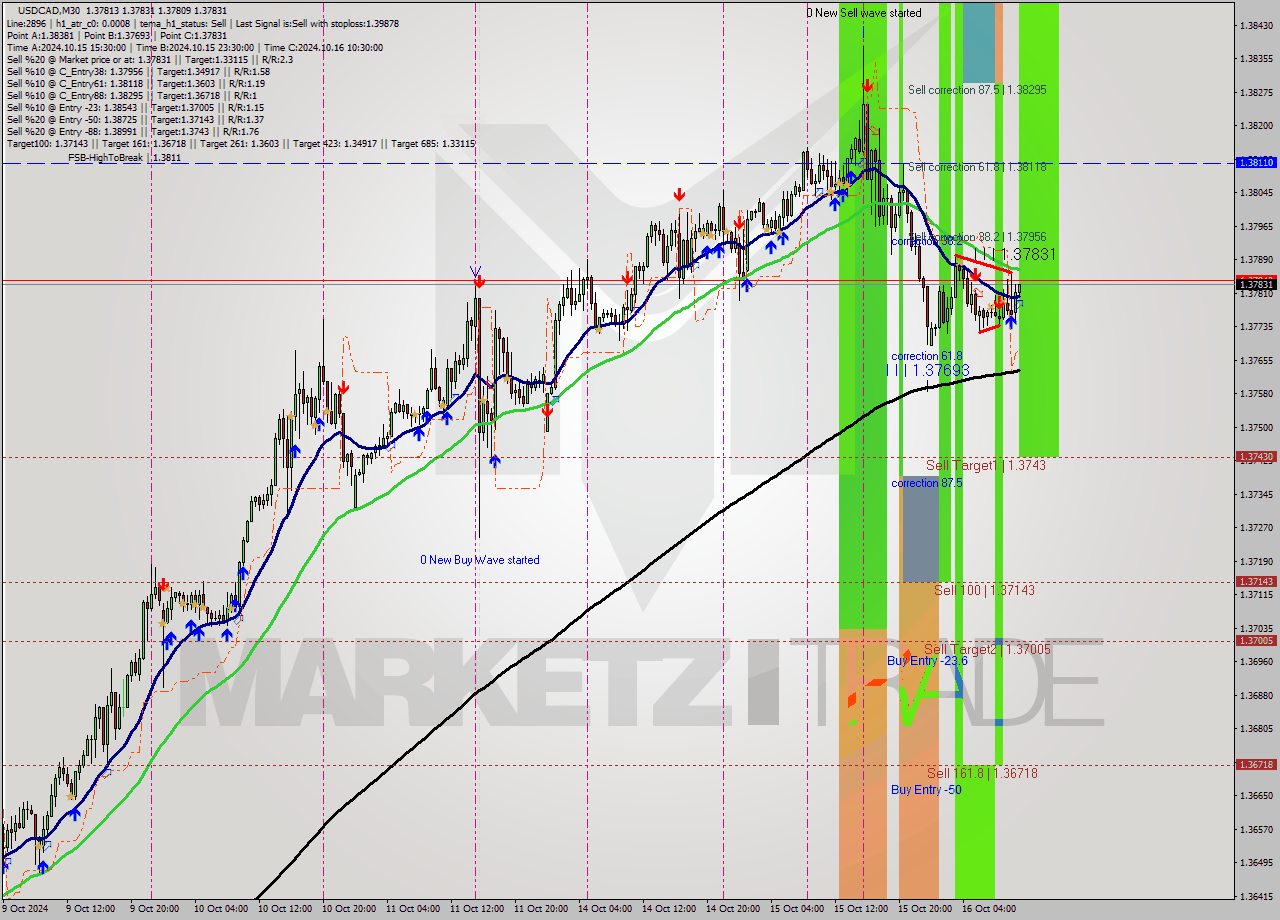
Task: Click the USDCAD,M30 chart title
Action: click(x=51, y=9)
